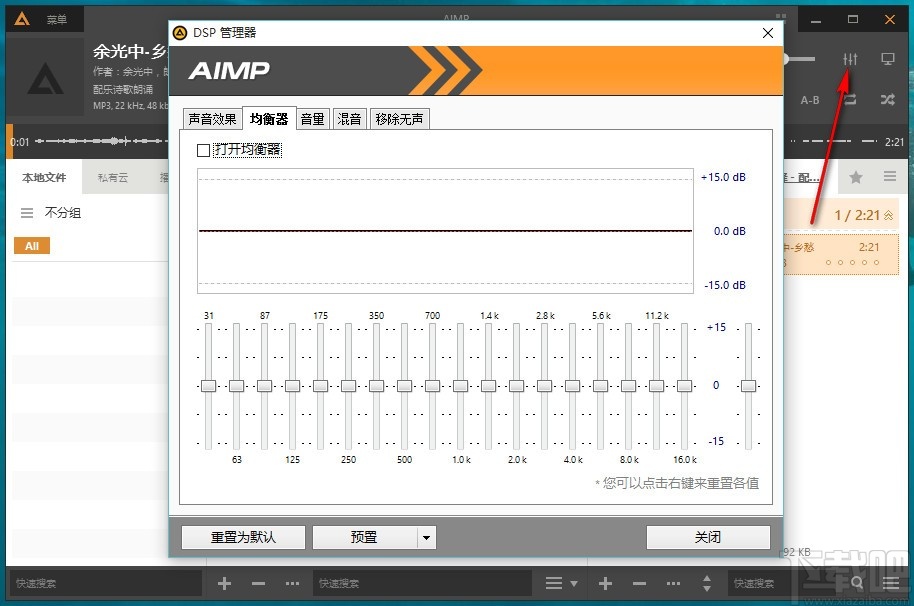Click the visualization monitor icon

[886, 58]
